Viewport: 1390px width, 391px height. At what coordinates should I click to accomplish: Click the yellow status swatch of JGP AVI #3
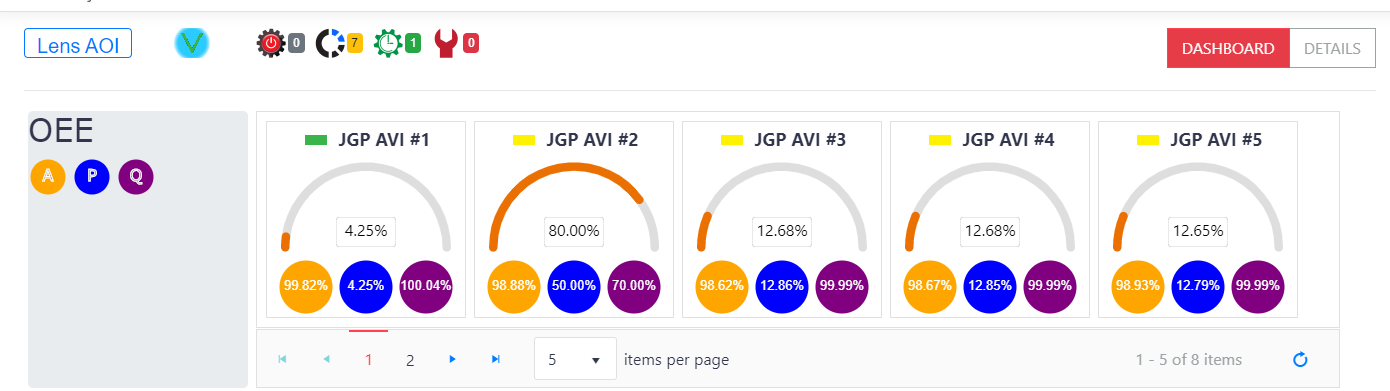click(x=733, y=141)
